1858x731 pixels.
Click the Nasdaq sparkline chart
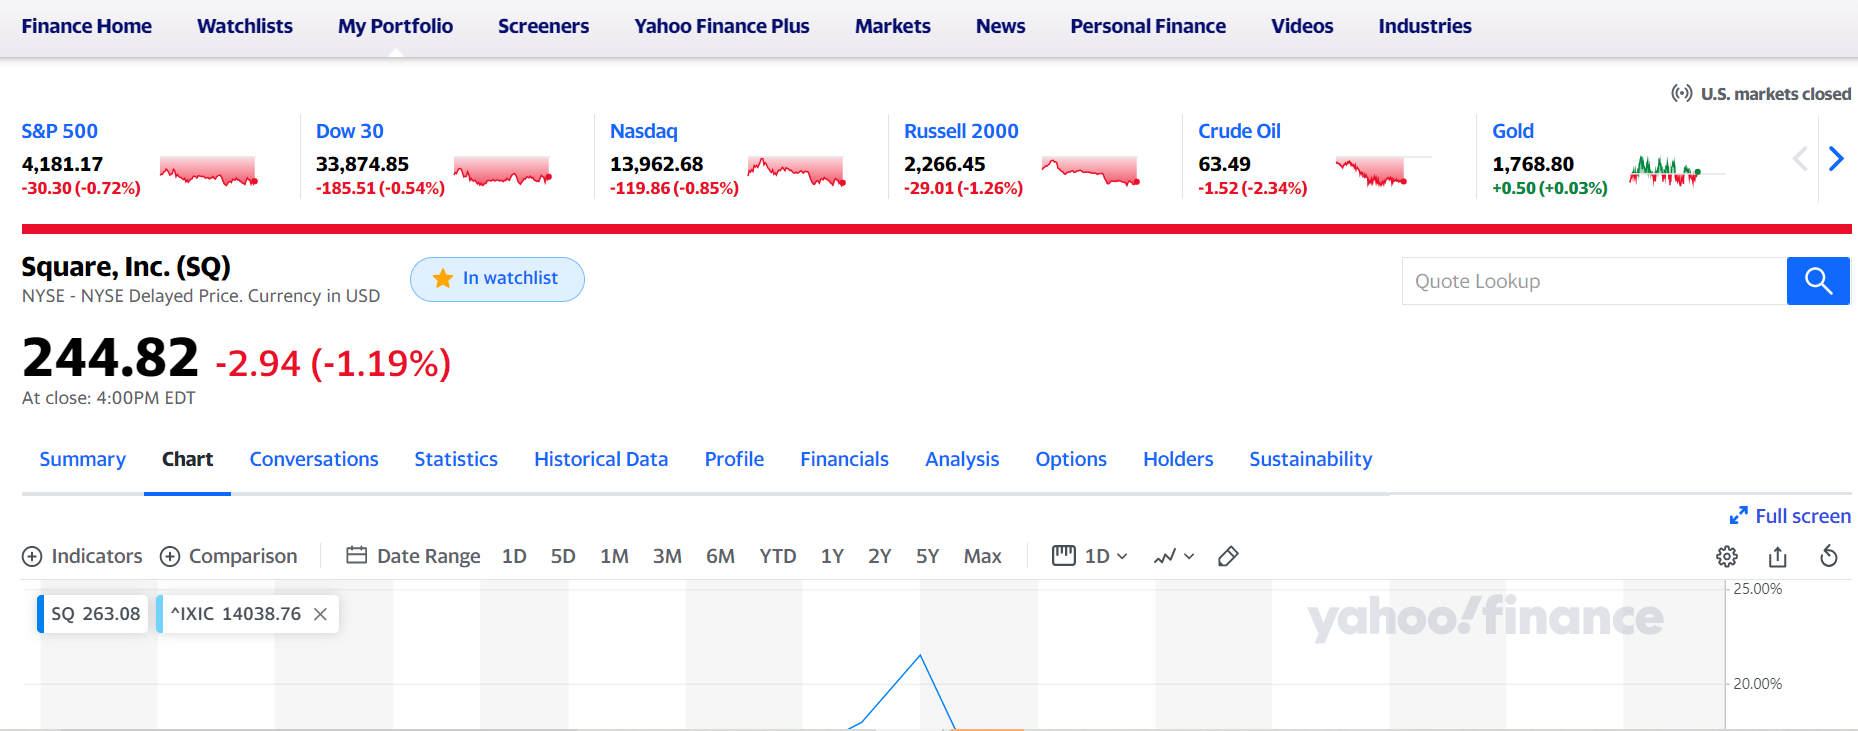click(x=796, y=171)
